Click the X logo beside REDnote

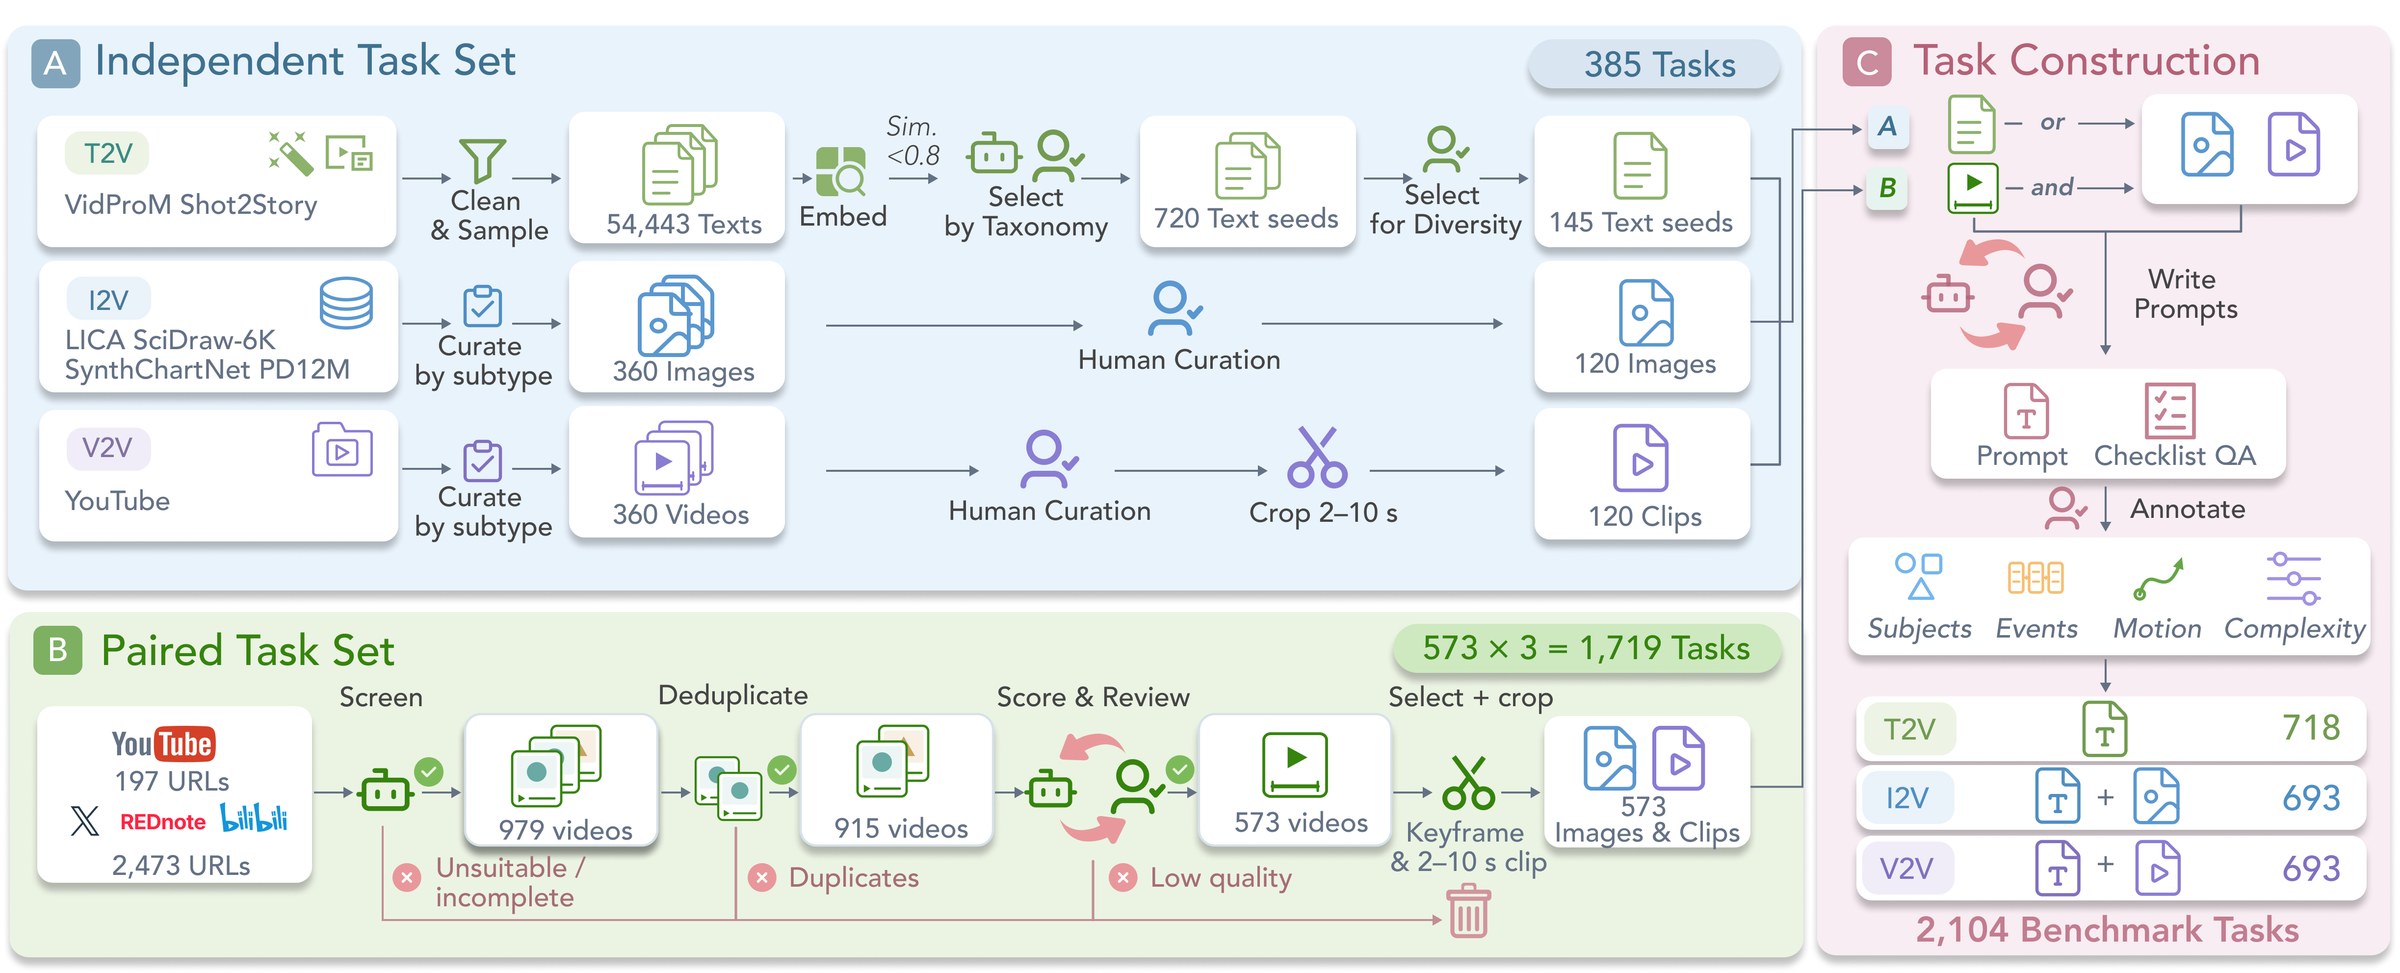[85, 821]
